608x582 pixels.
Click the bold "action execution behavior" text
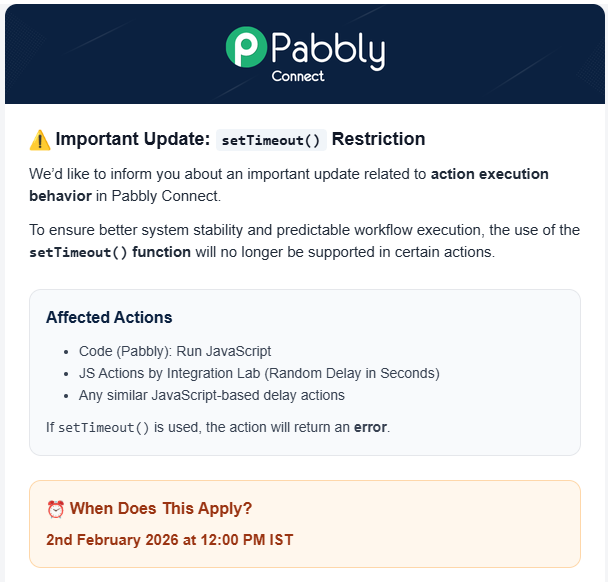(x=489, y=174)
